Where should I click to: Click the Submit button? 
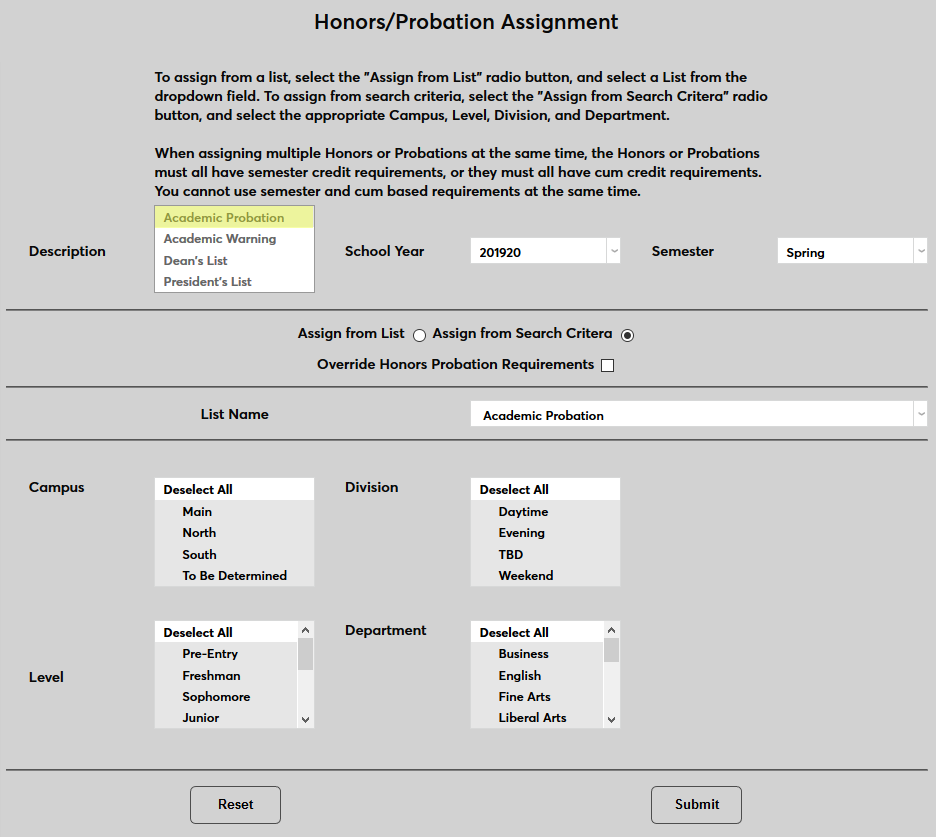click(x=696, y=804)
